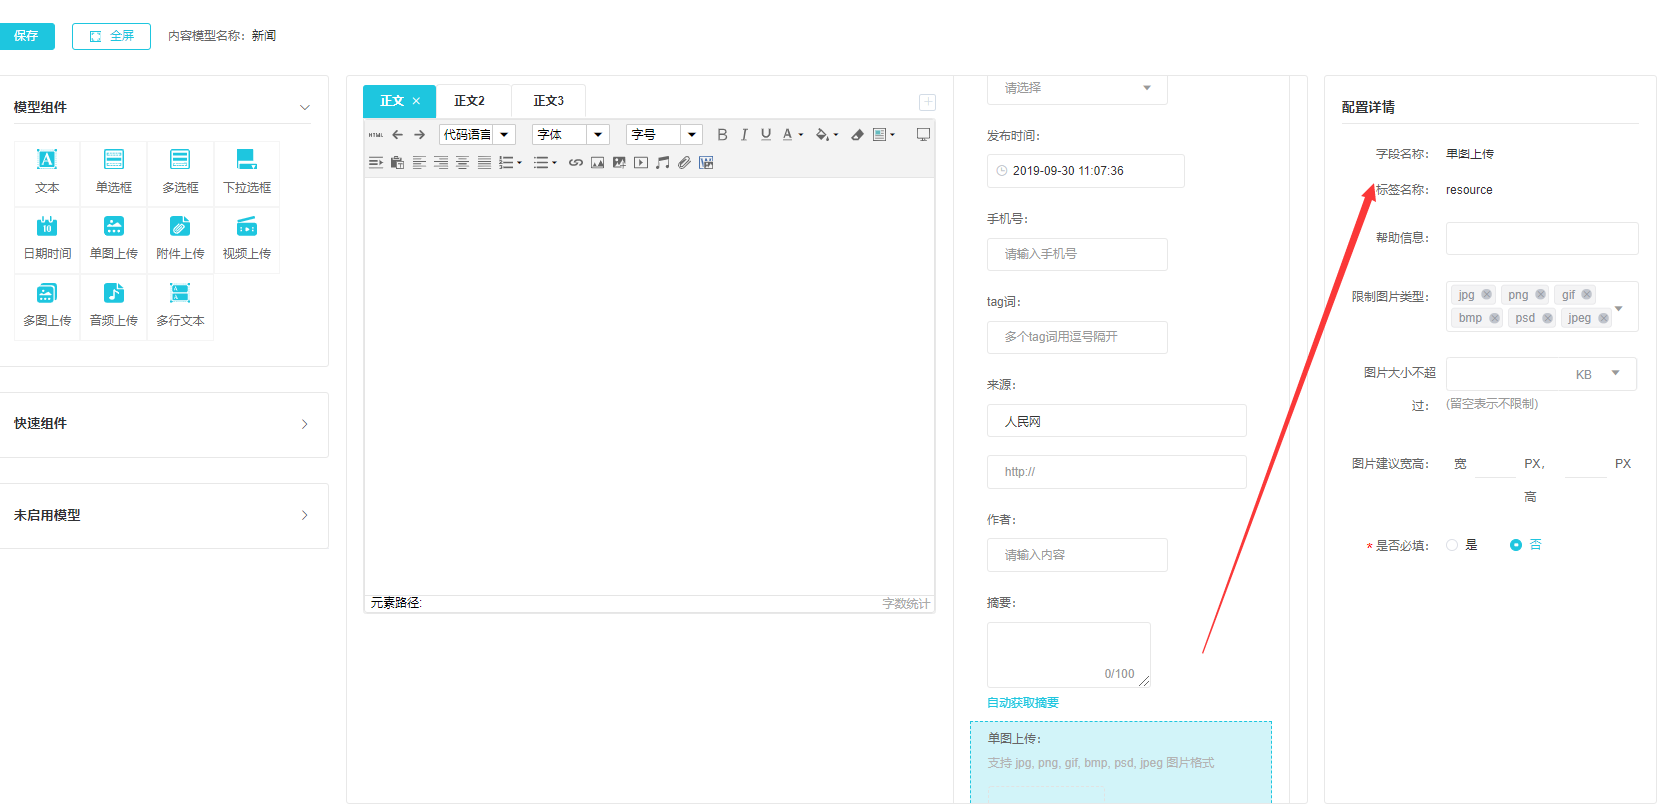
Task: Undo the last editor action
Action: pyautogui.click(x=398, y=135)
